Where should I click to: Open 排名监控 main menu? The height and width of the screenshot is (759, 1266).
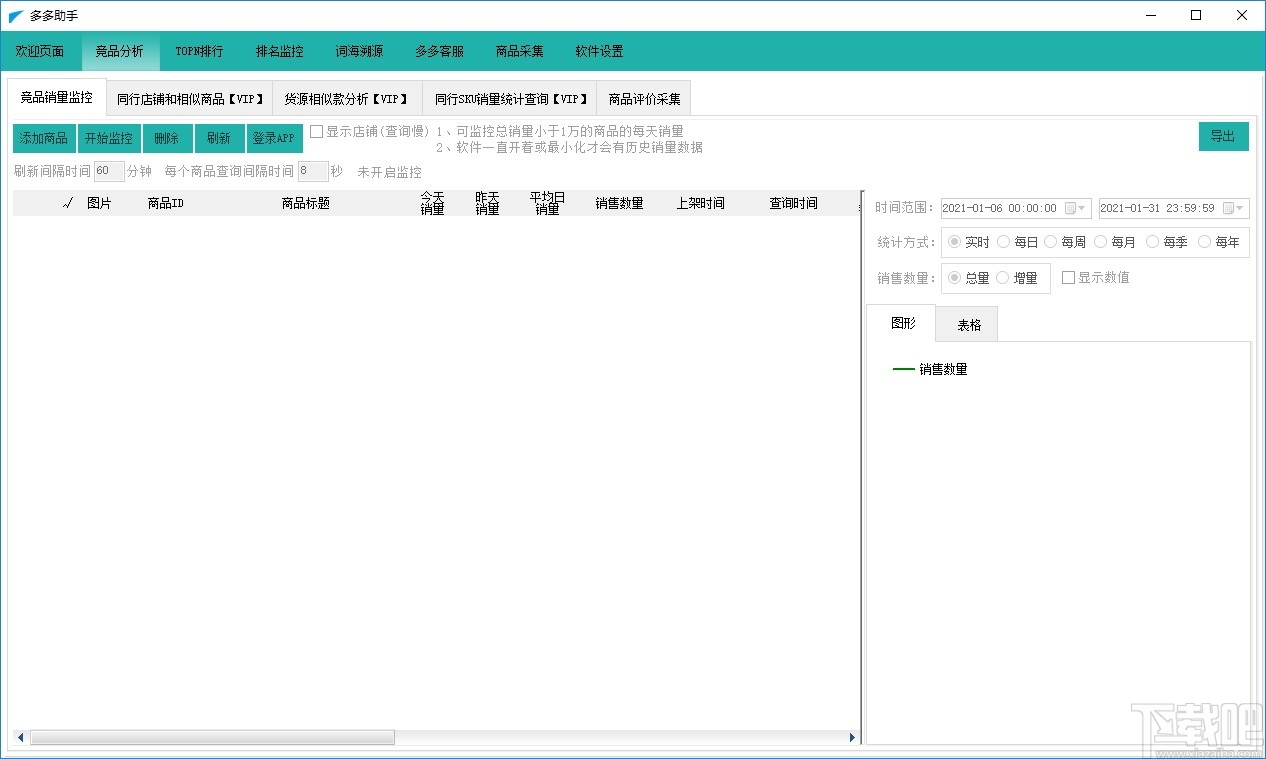[280, 51]
